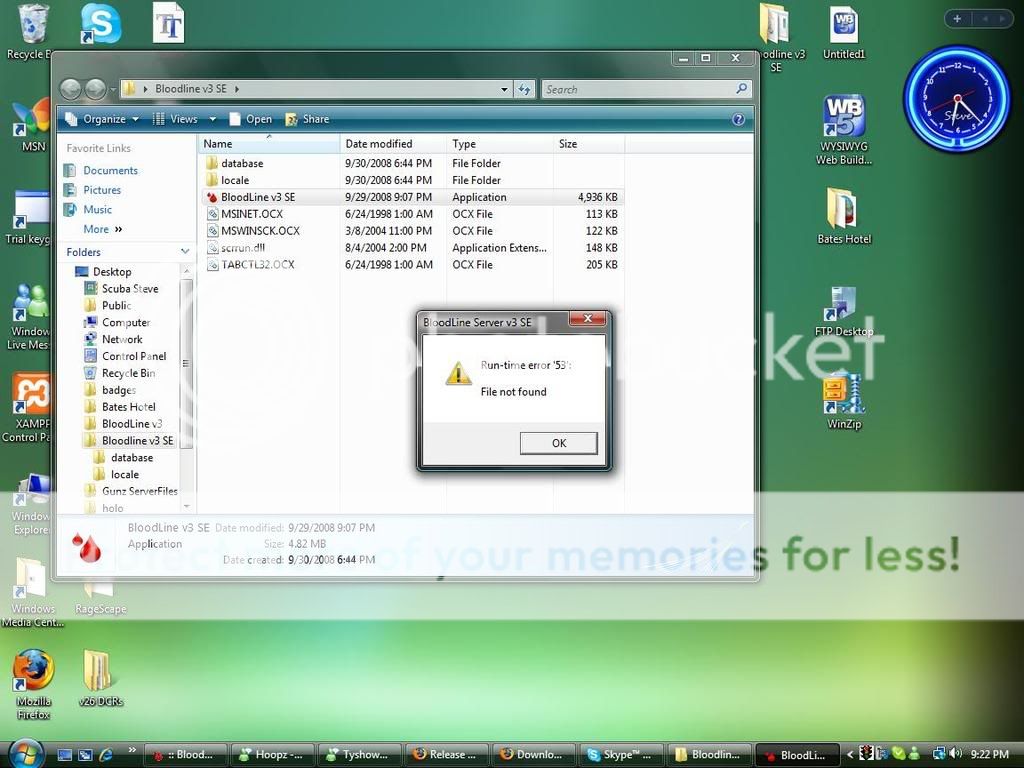Viewport: 1024px width, 768px height.
Task: Sort files by the Name column
Action: (268, 144)
